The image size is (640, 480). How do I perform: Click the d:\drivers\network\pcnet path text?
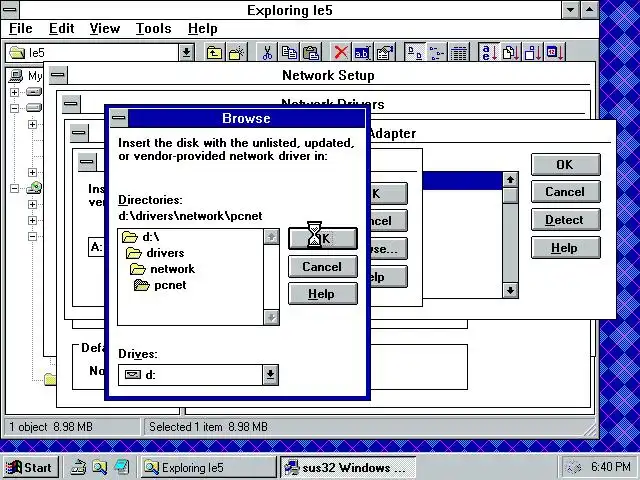point(190,216)
